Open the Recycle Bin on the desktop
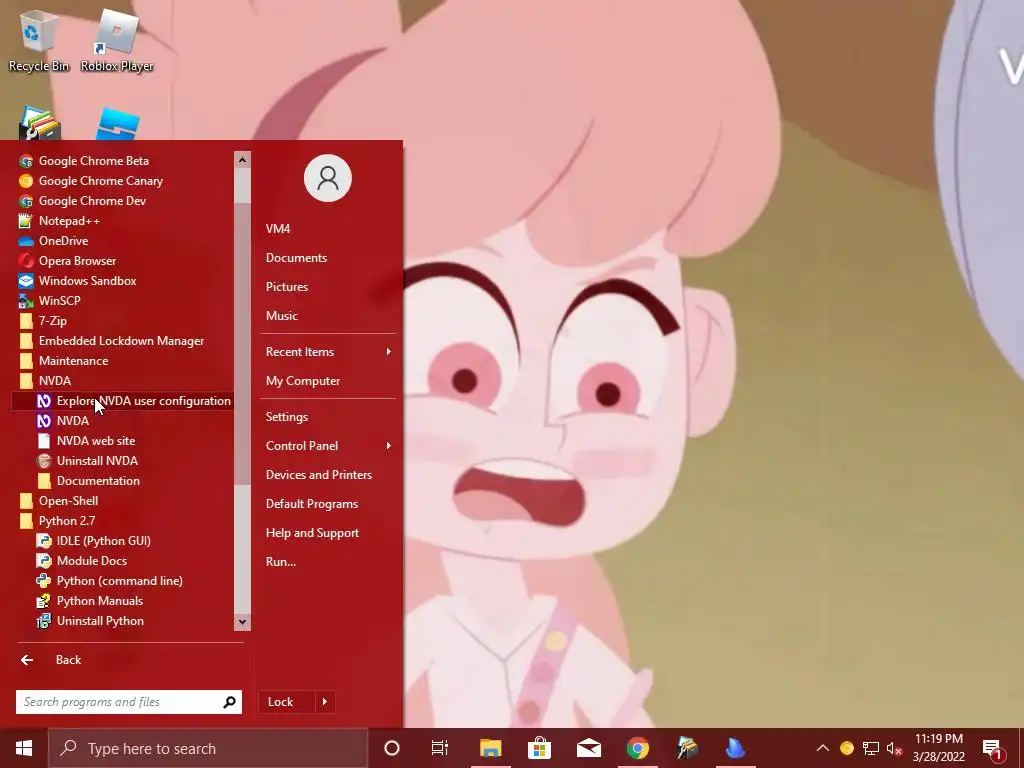 [39, 40]
